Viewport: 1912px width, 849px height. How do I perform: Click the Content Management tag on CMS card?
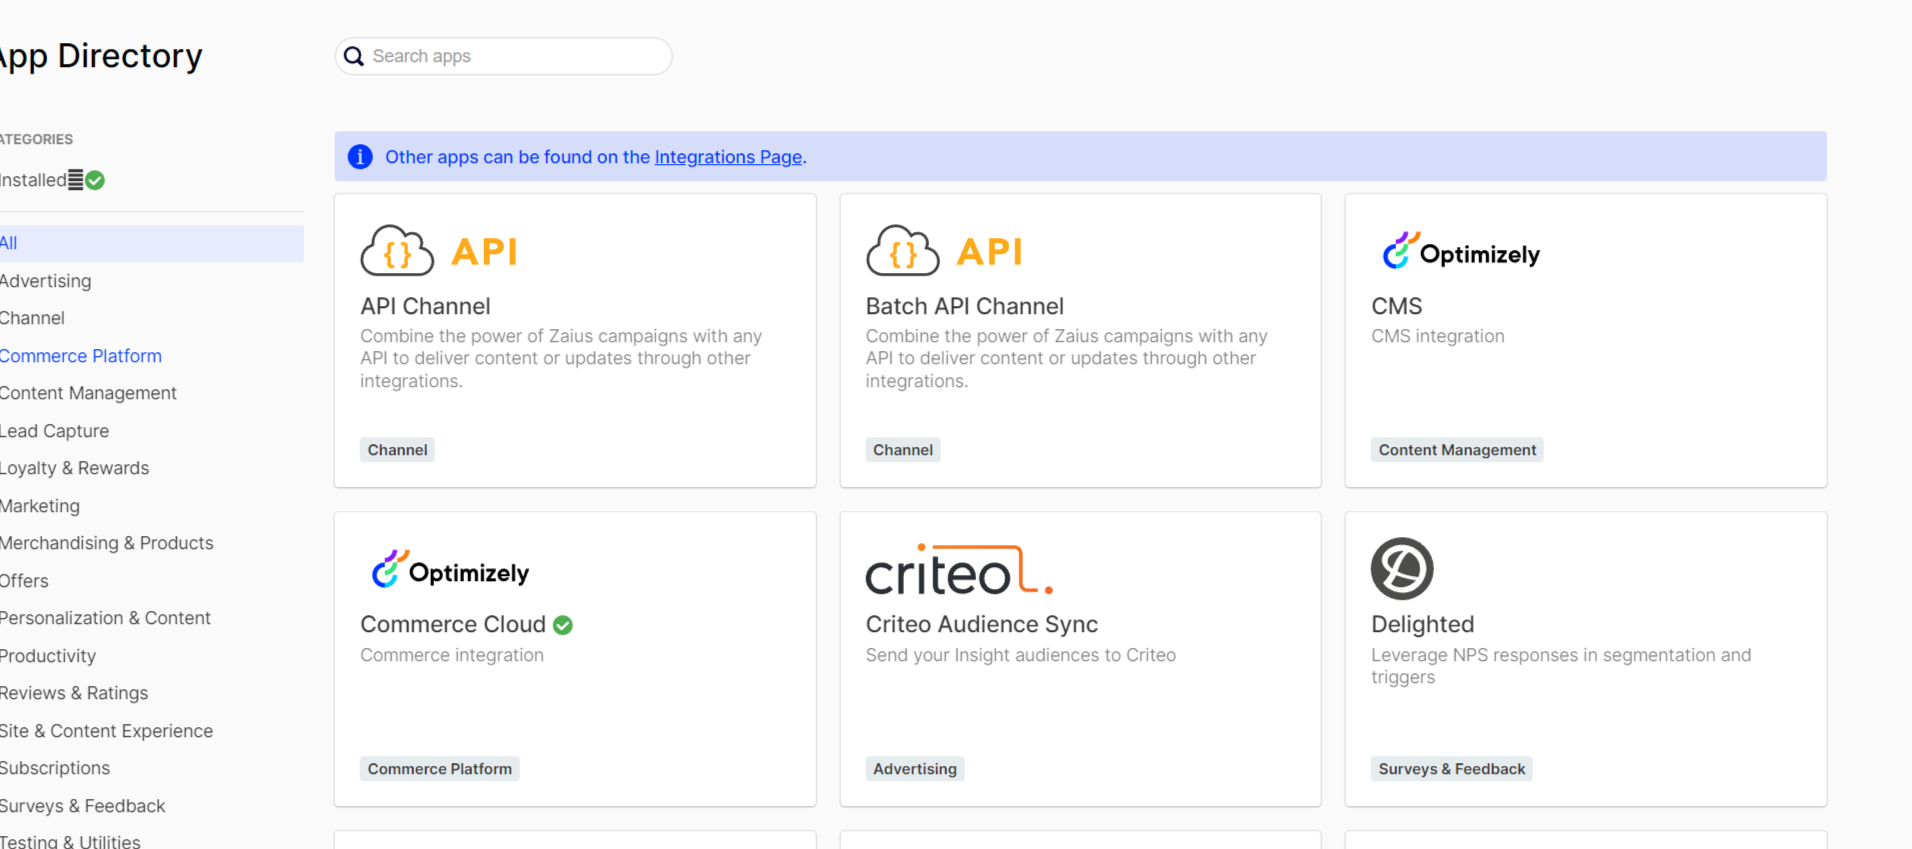pos(1456,450)
